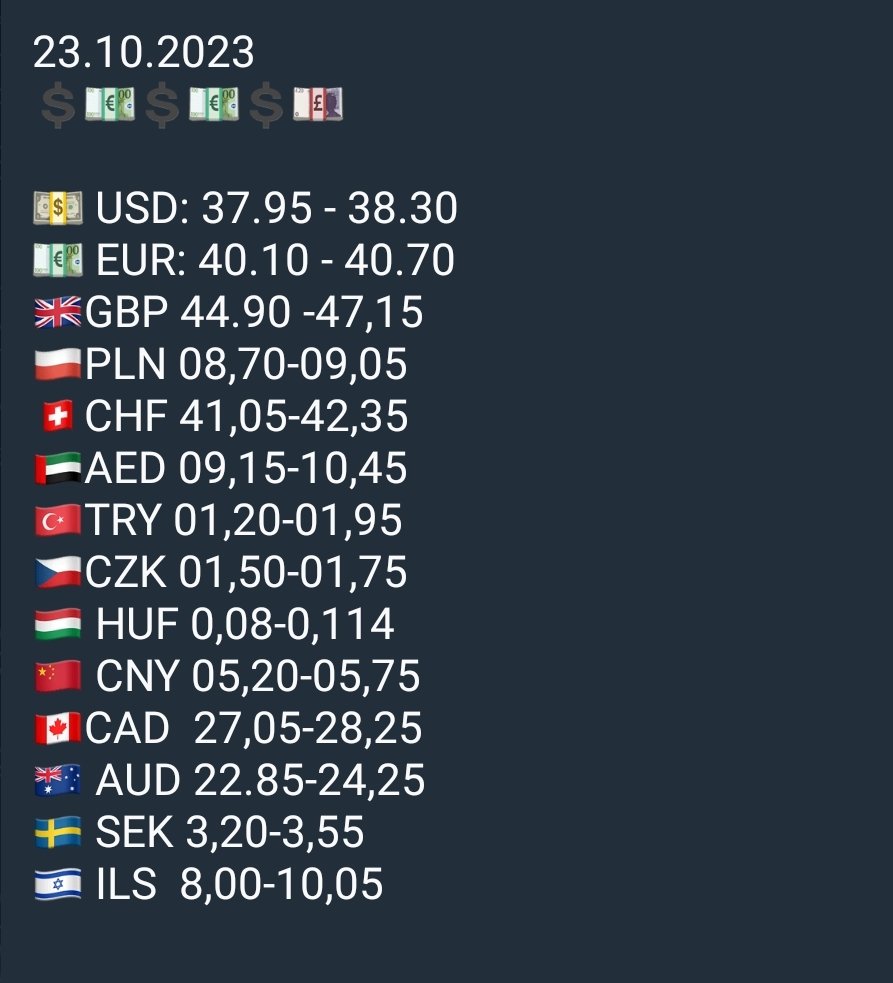The image size is (893, 983).
Task: Click the Israeli flag next to ILS
Action: coord(58,885)
